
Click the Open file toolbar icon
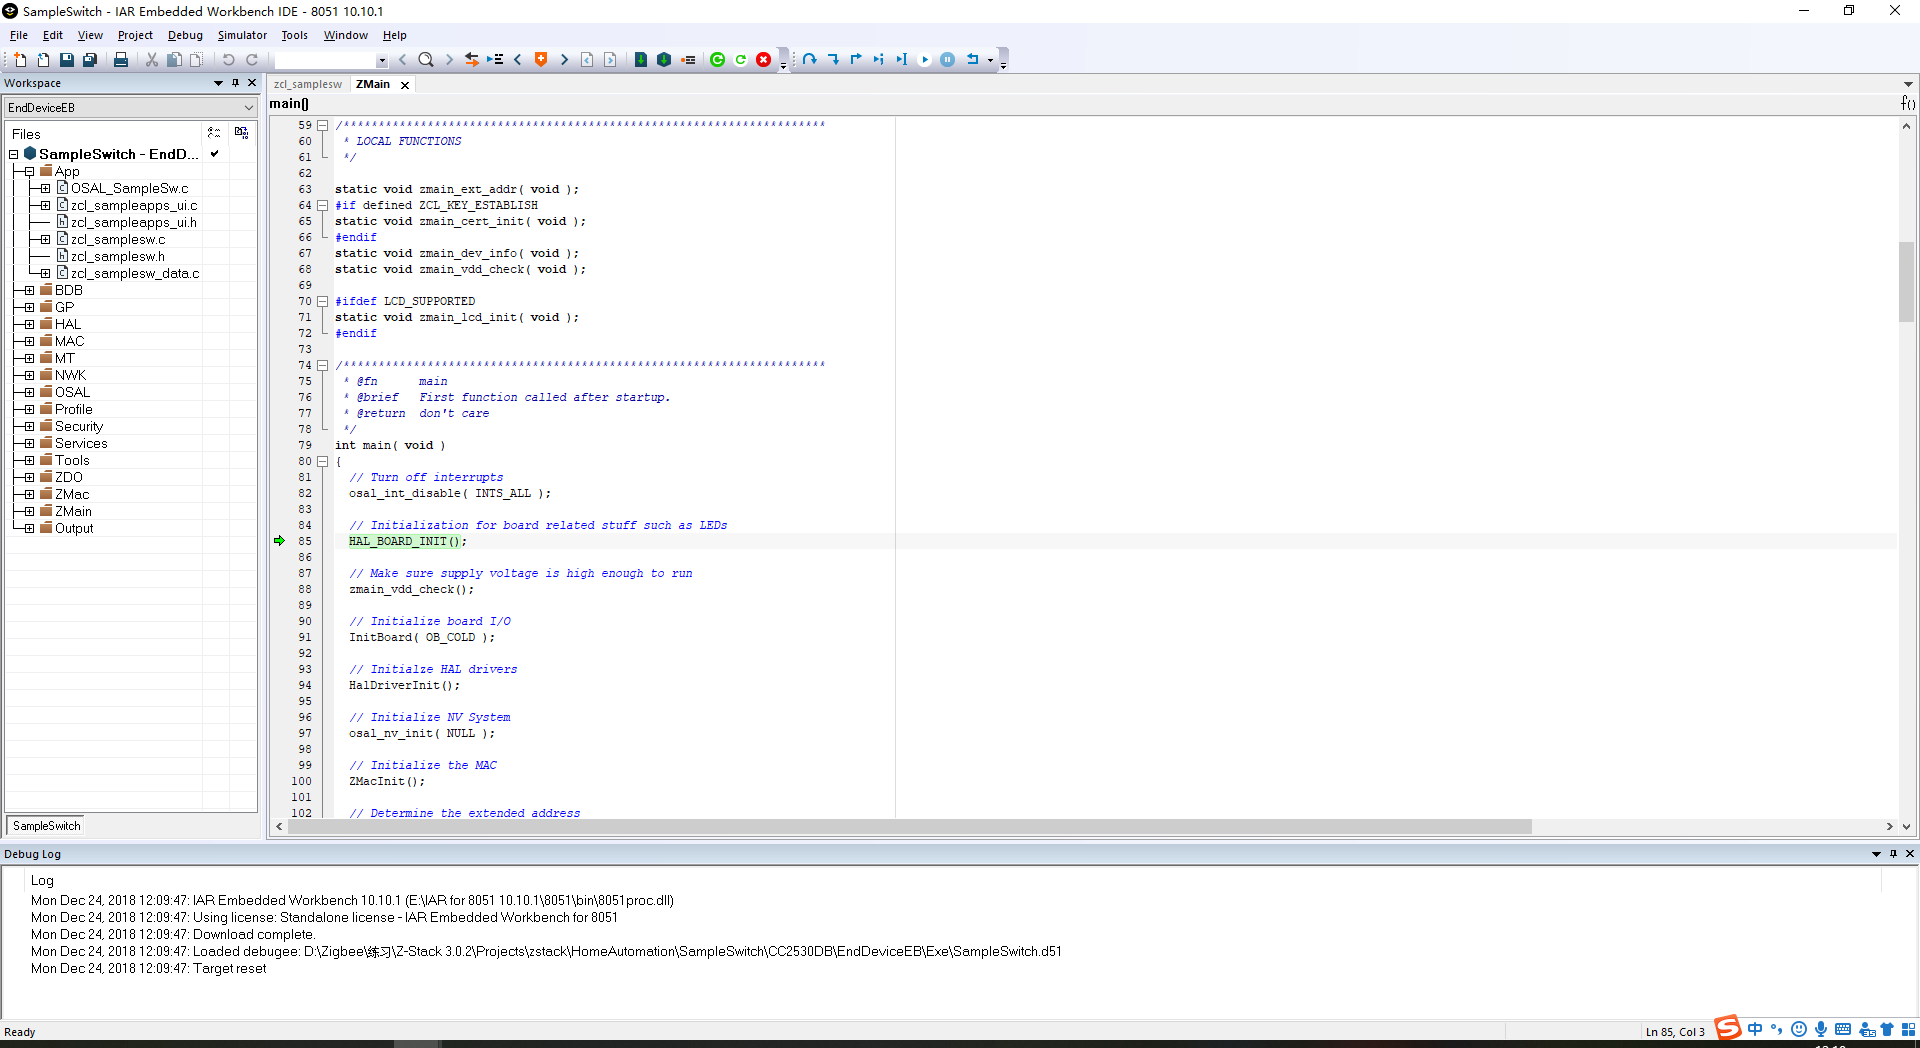(x=43, y=60)
